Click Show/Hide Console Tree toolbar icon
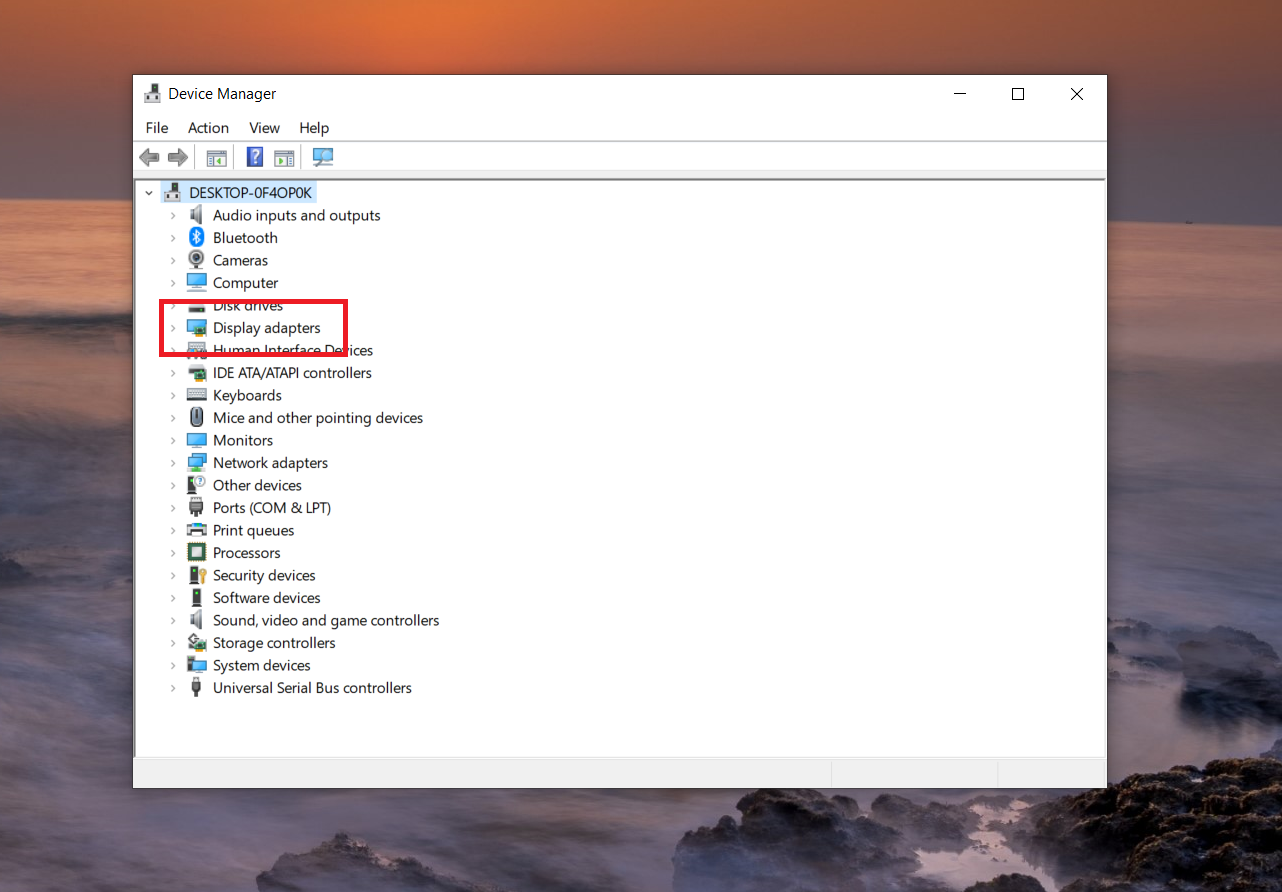The width and height of the screenshot is (1282, 892). 216,157
